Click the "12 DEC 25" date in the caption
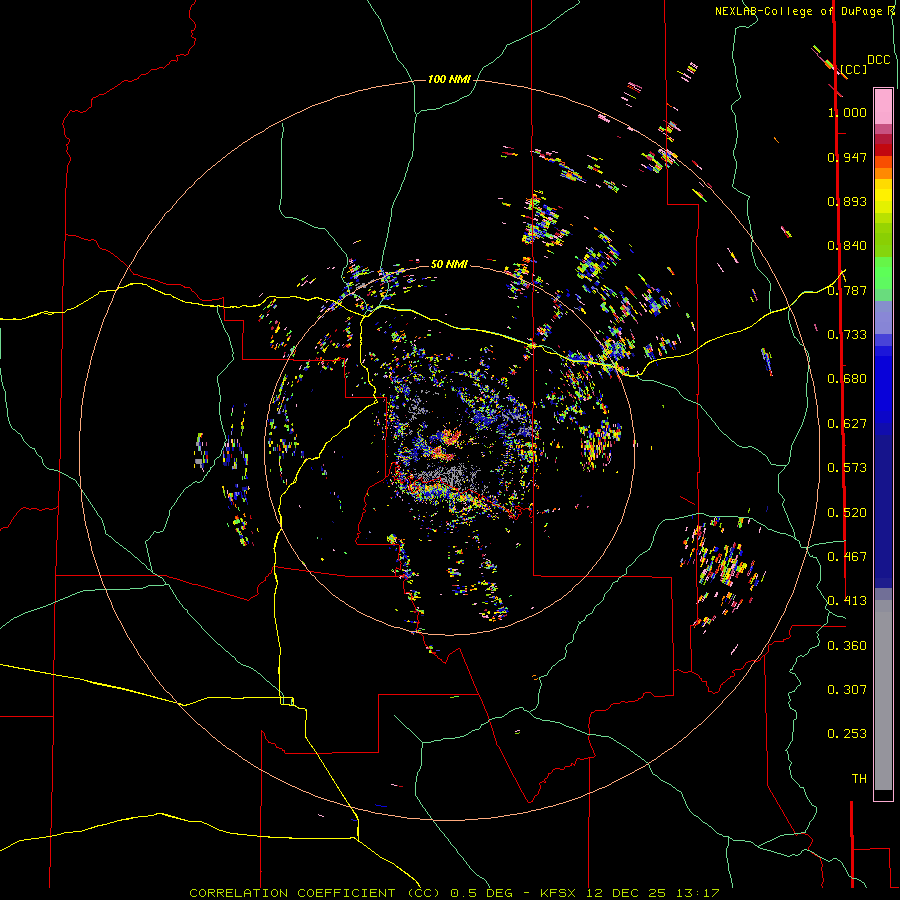The image size is (900, 900). pyautogui.click(x=626, y=893)
